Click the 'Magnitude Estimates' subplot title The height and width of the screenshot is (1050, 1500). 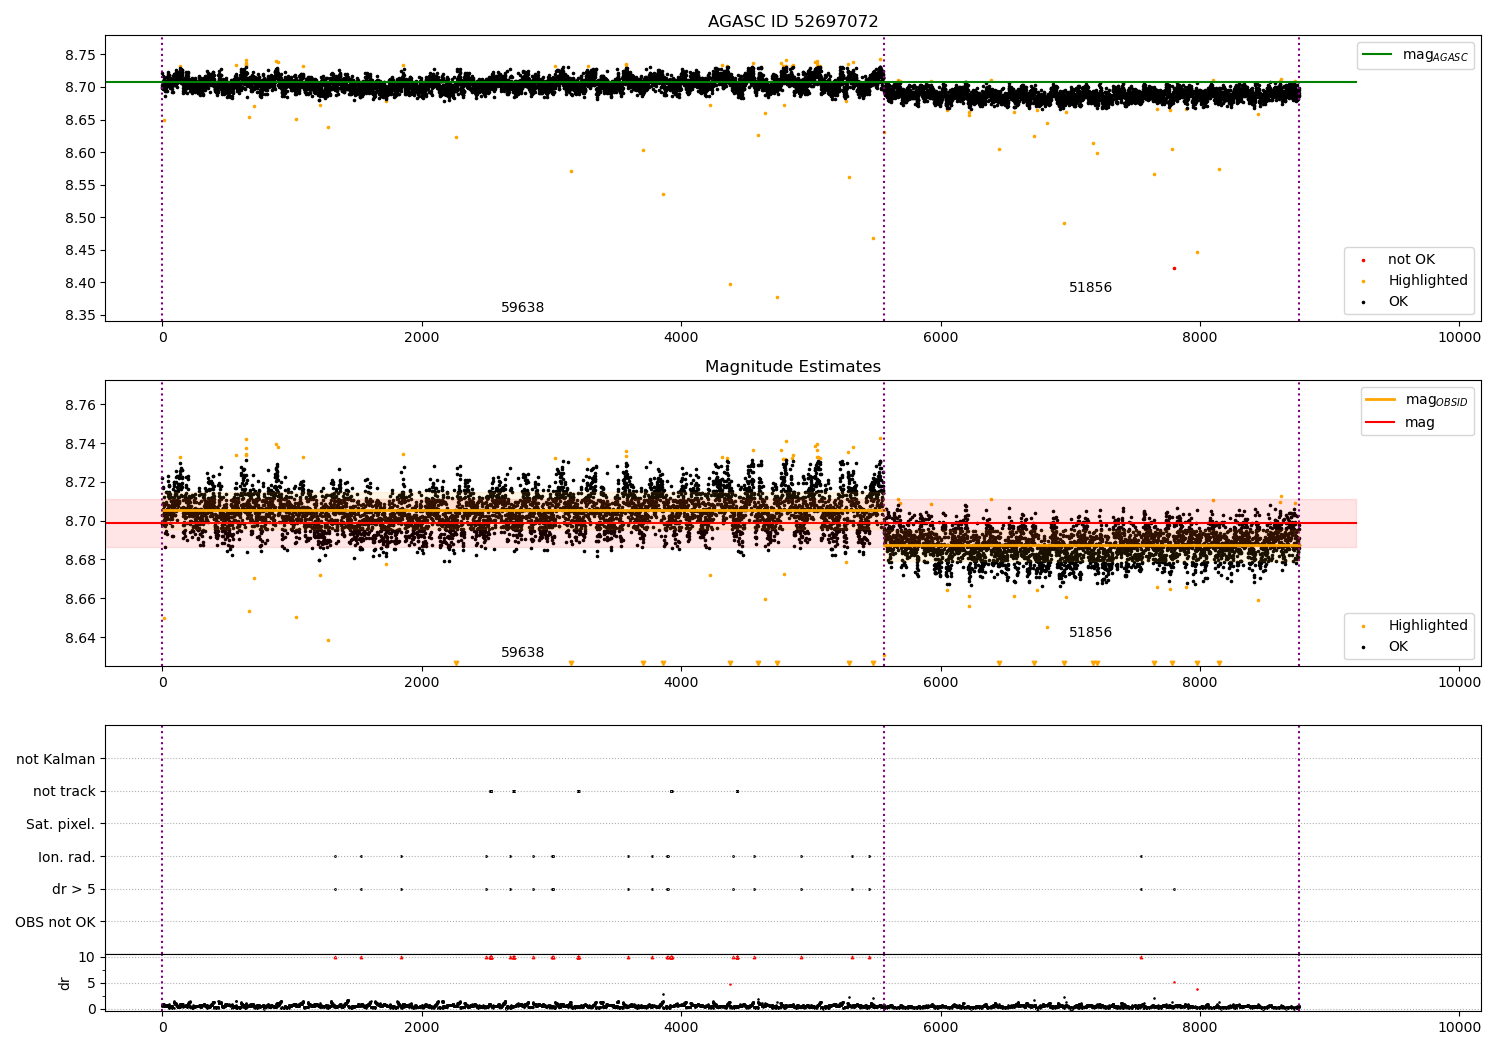(x=793, y=367)
